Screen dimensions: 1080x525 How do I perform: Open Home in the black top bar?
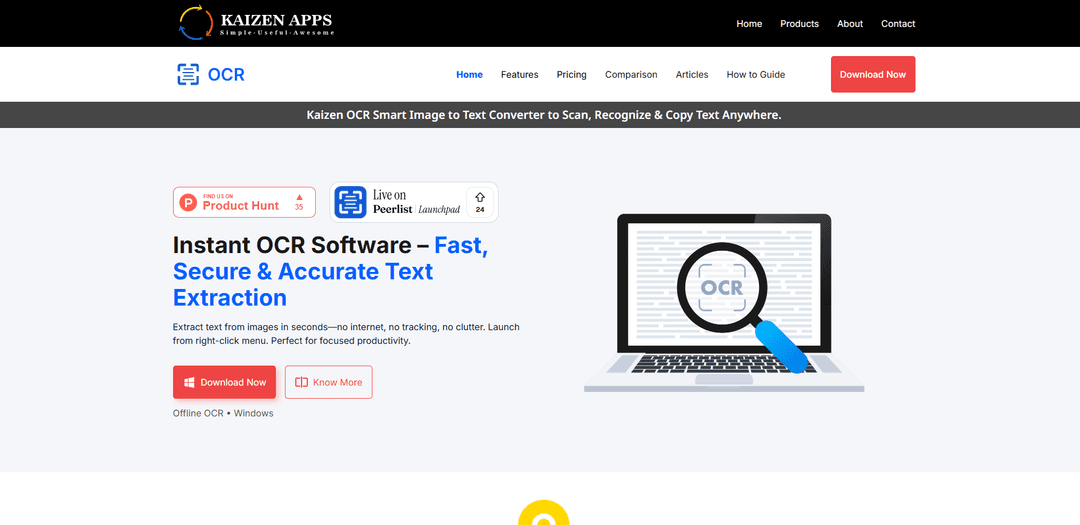coord(749,23)
